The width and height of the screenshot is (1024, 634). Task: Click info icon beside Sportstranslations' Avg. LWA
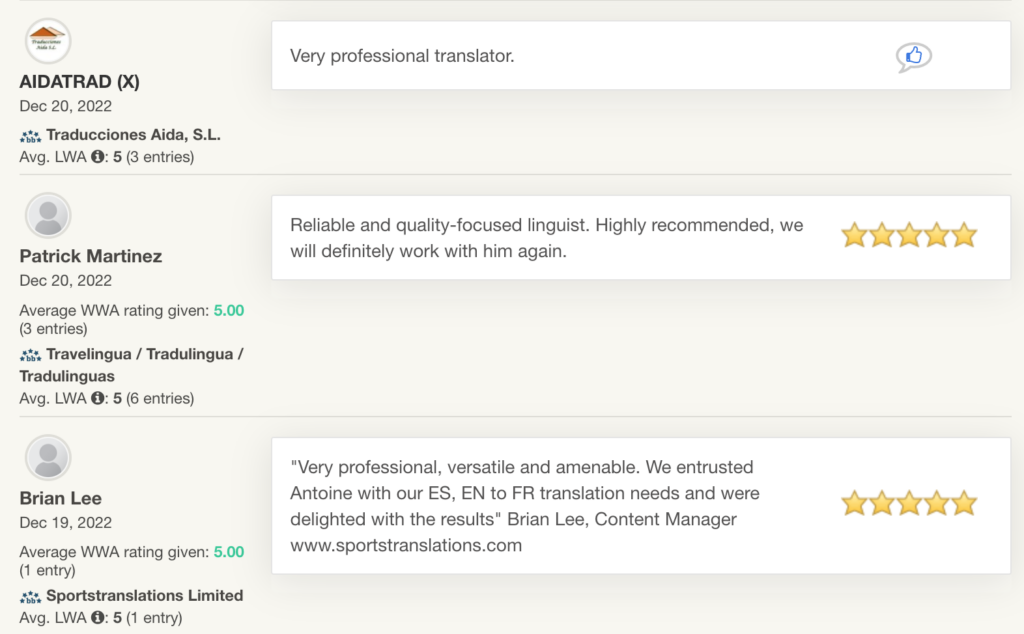pyautogui.click(x=98, y=618)
